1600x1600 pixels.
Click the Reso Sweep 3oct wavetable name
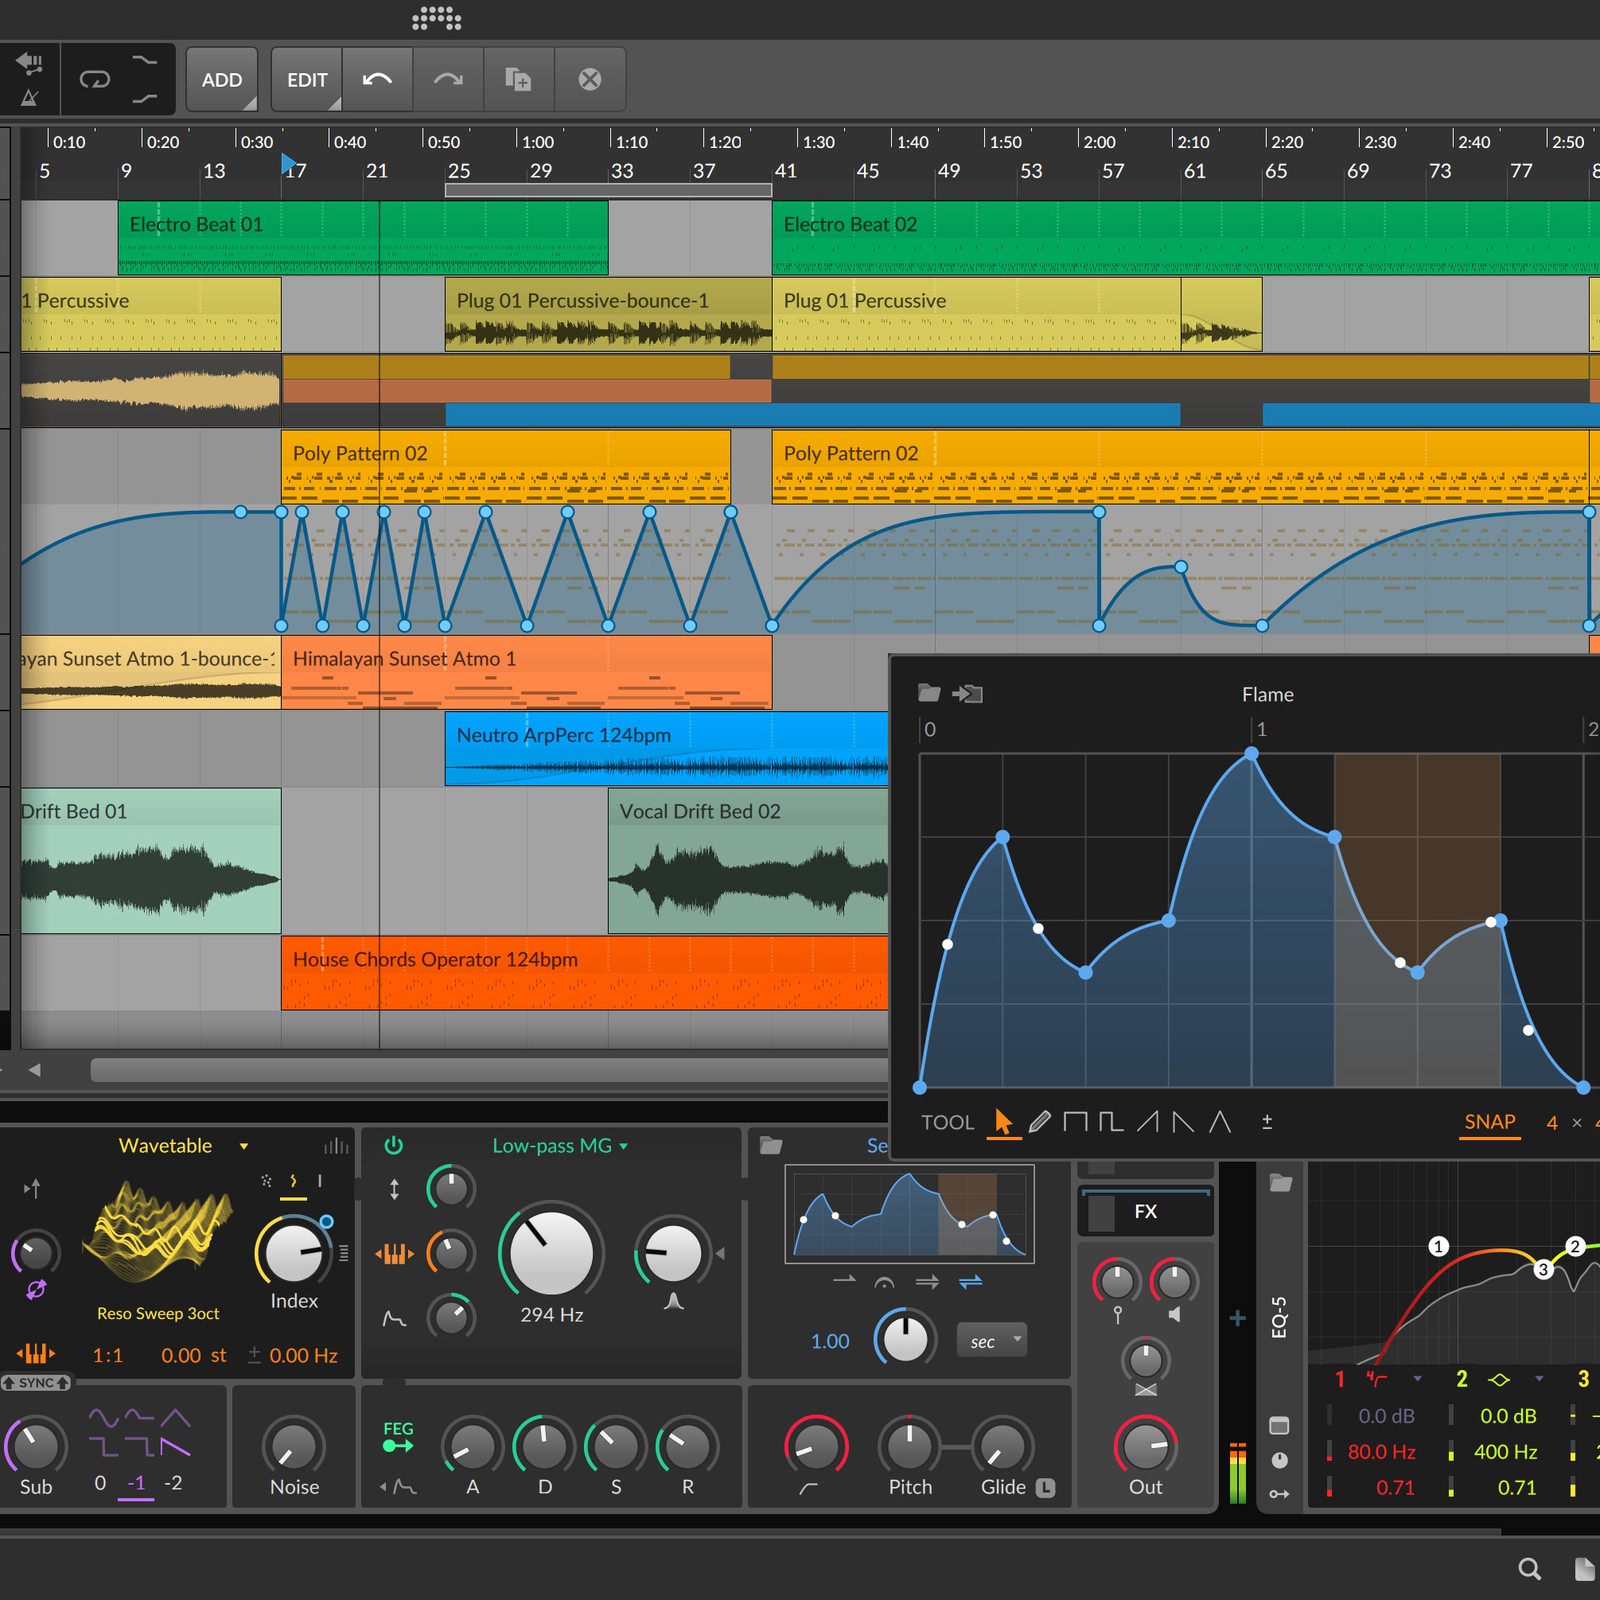click(x=158, y=1313)
